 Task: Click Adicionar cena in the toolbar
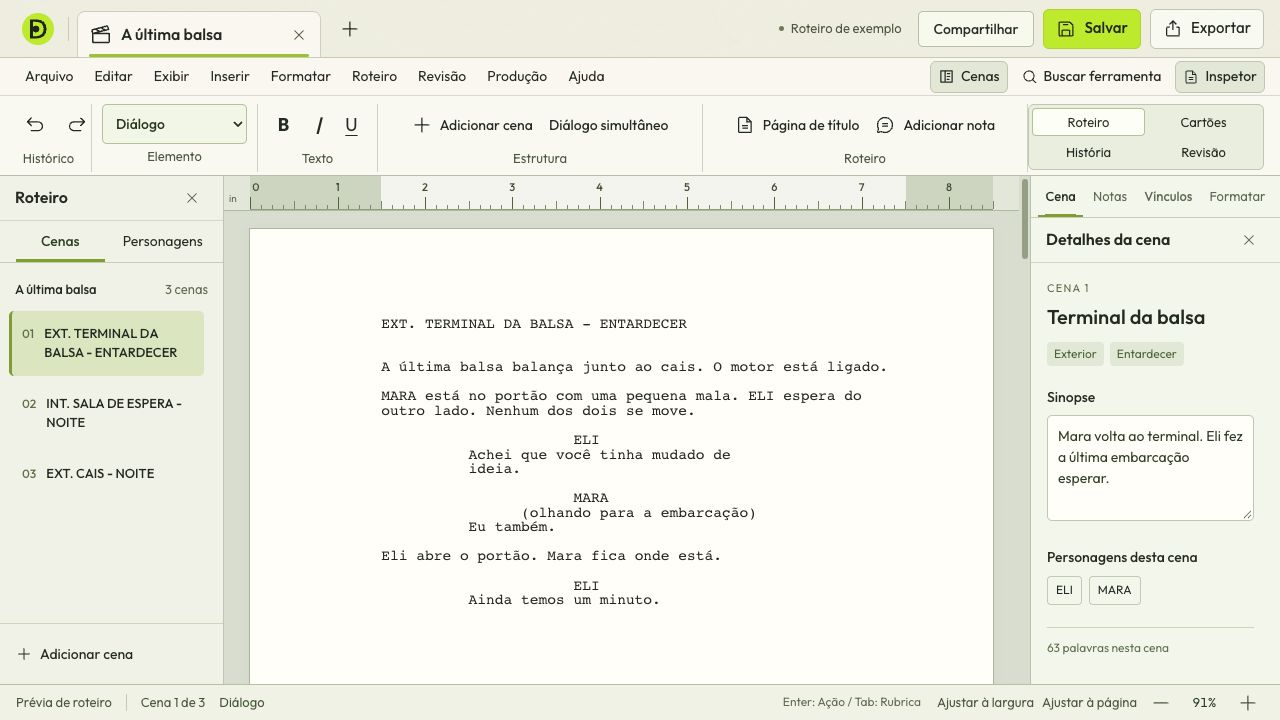tap(473, 125)
